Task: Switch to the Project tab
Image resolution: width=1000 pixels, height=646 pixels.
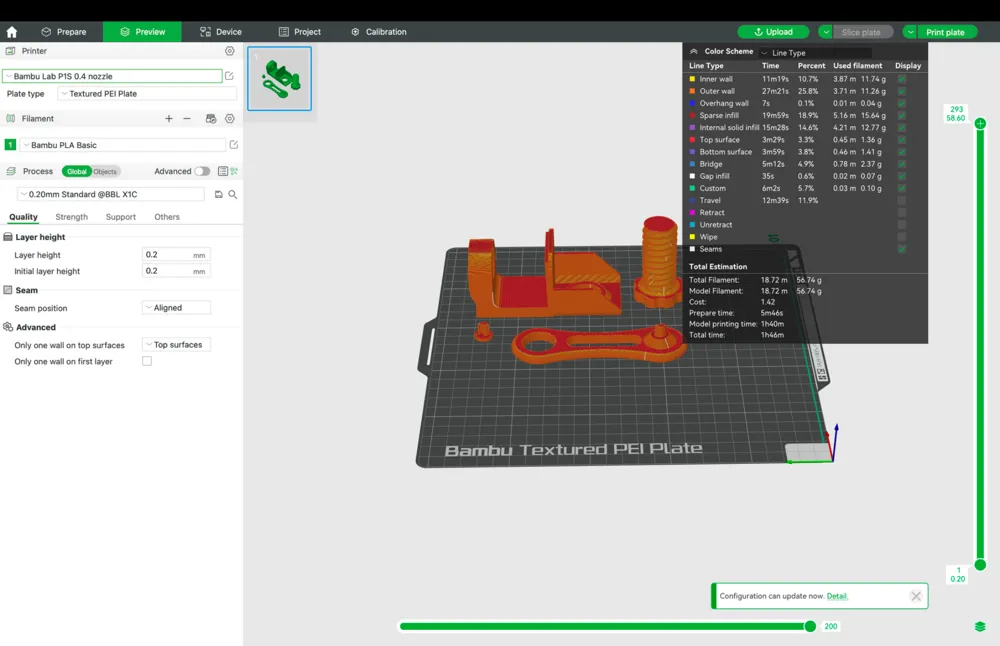Action: (x=300, y=32)
